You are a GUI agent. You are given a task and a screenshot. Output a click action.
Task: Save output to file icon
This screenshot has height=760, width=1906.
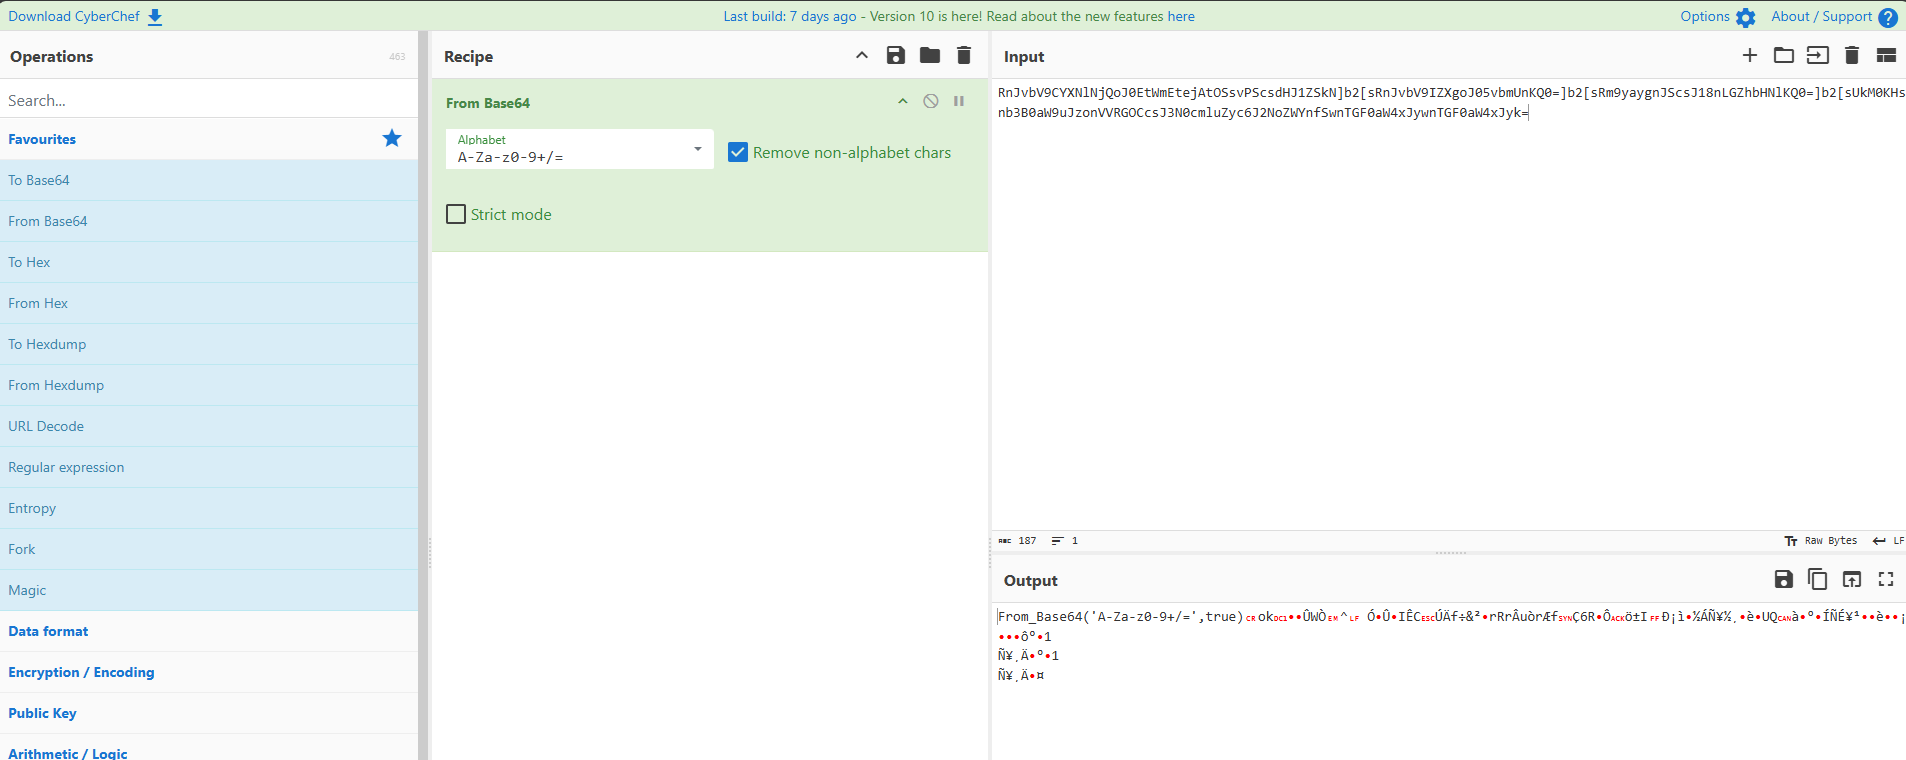click(x=1784, y=579)
